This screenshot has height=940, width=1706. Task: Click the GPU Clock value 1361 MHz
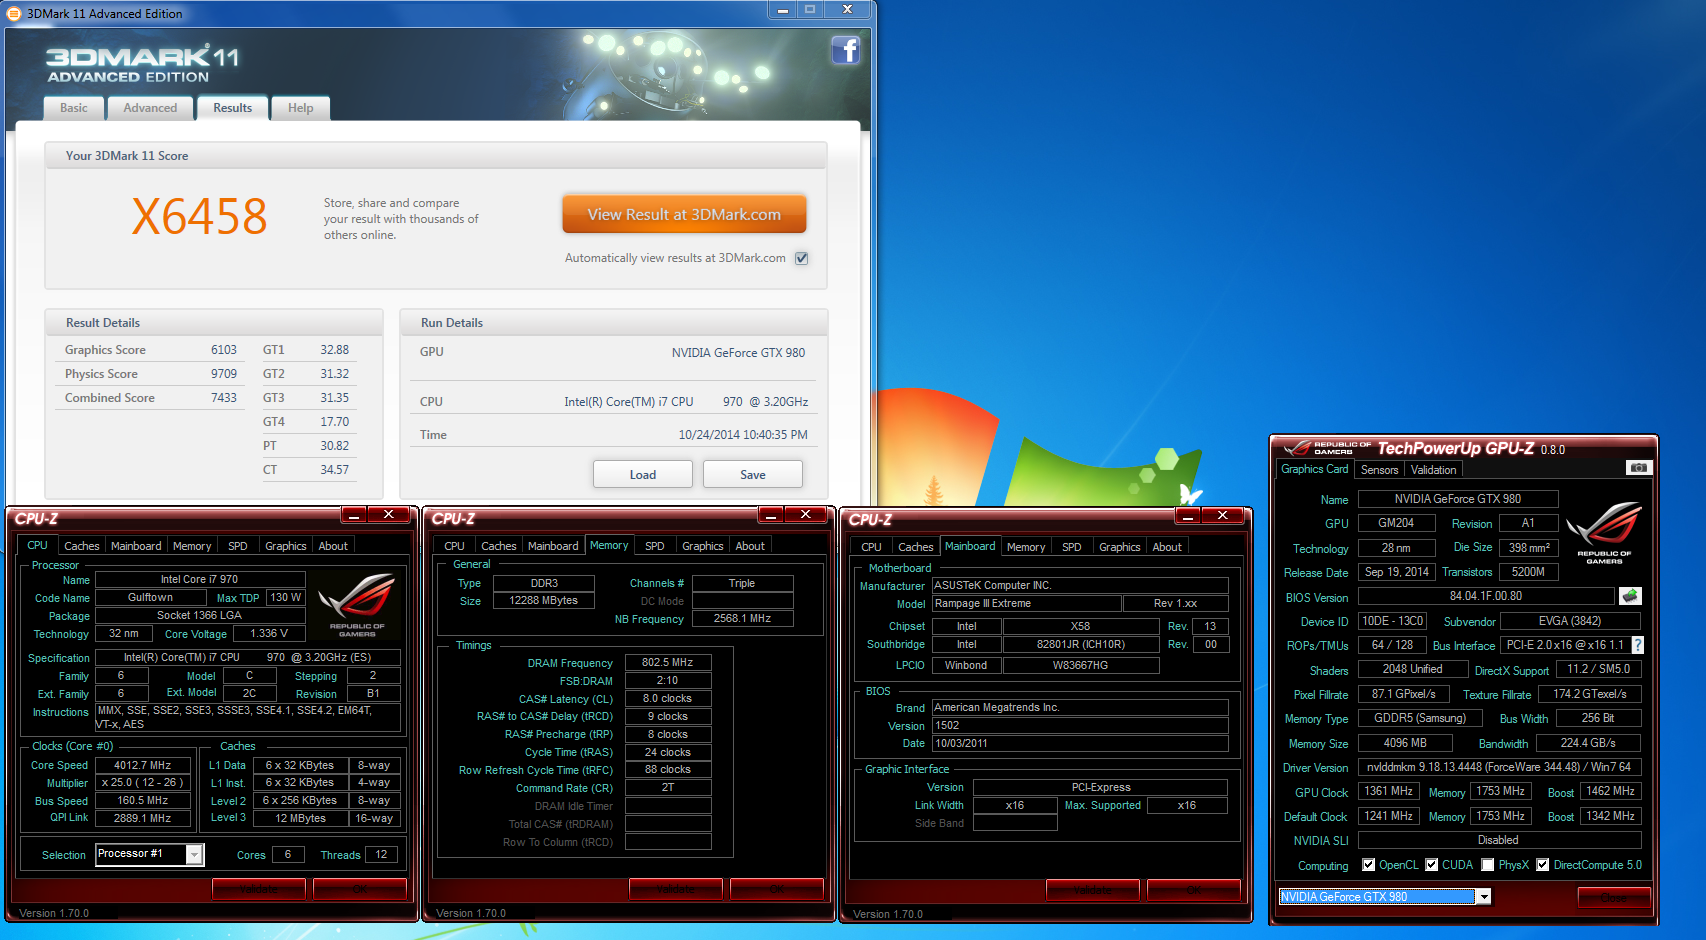1389,791
